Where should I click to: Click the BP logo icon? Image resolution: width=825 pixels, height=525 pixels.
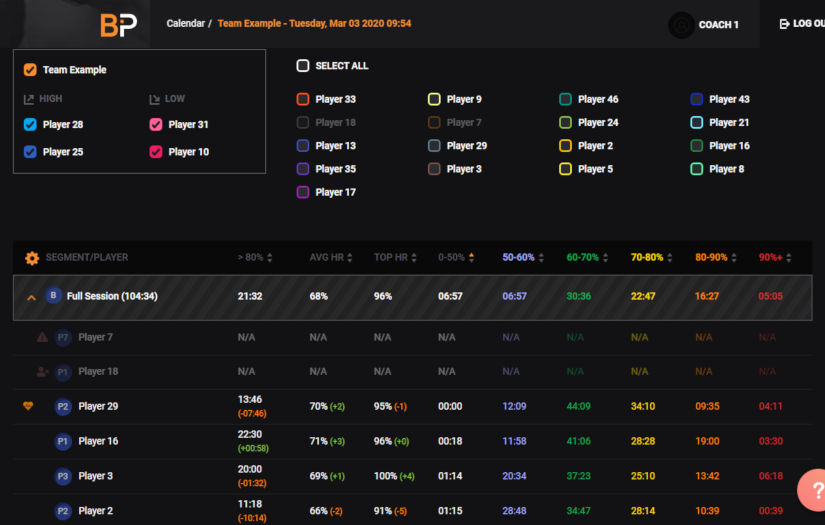119,24
